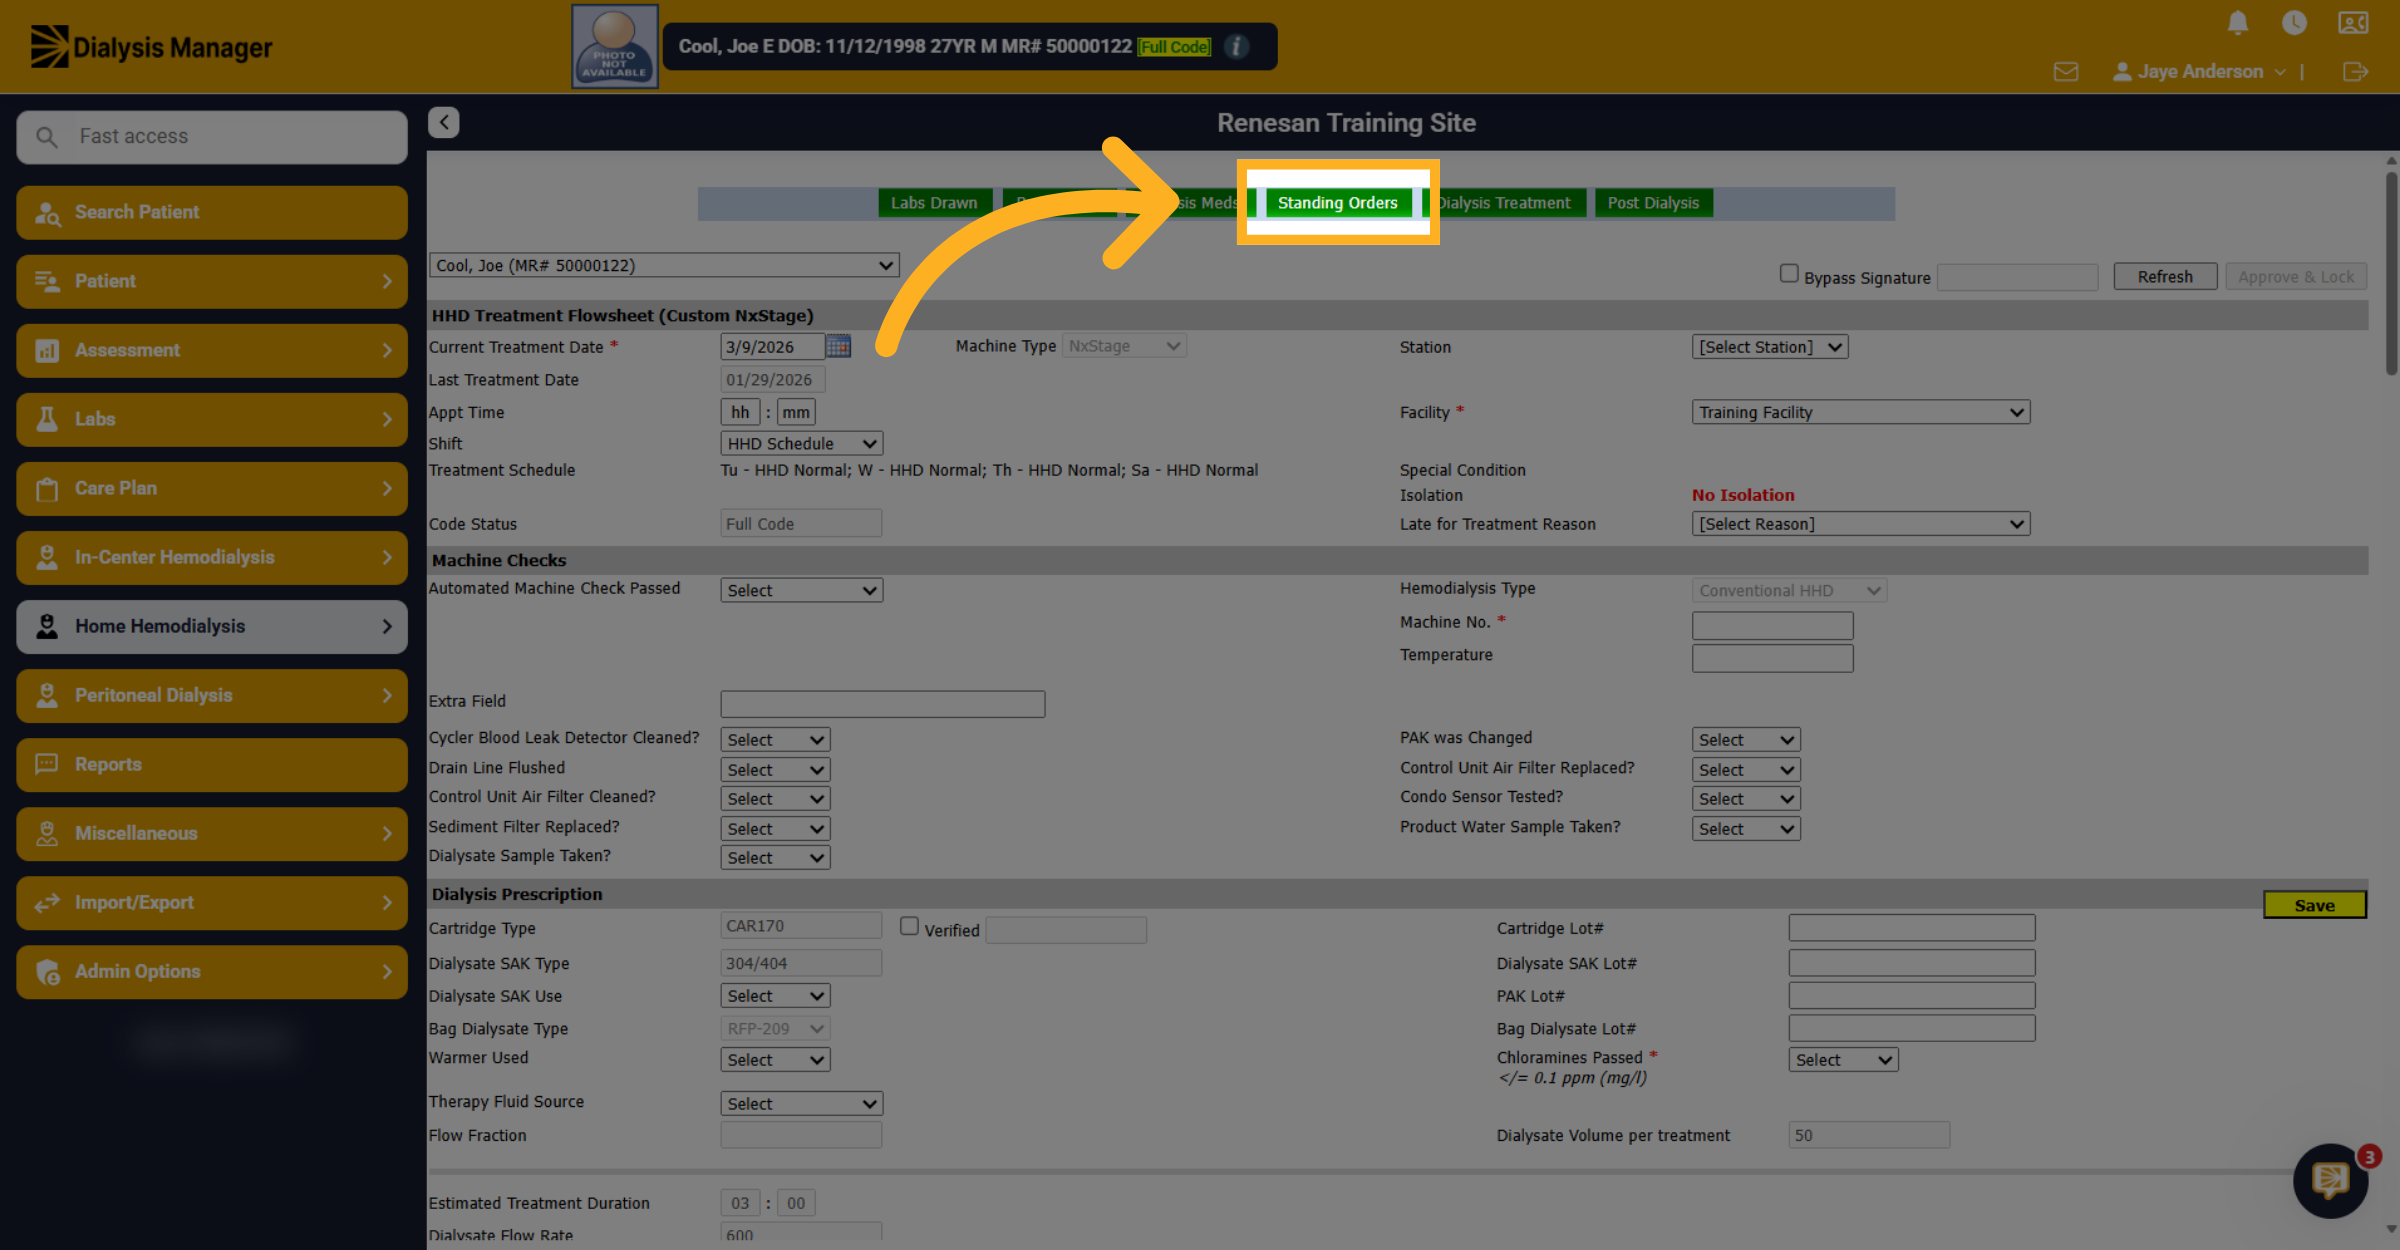This screenshot has width=2400, height=1250.
Task: Open the clock history icon
Action: click(x=2294, y=22)
